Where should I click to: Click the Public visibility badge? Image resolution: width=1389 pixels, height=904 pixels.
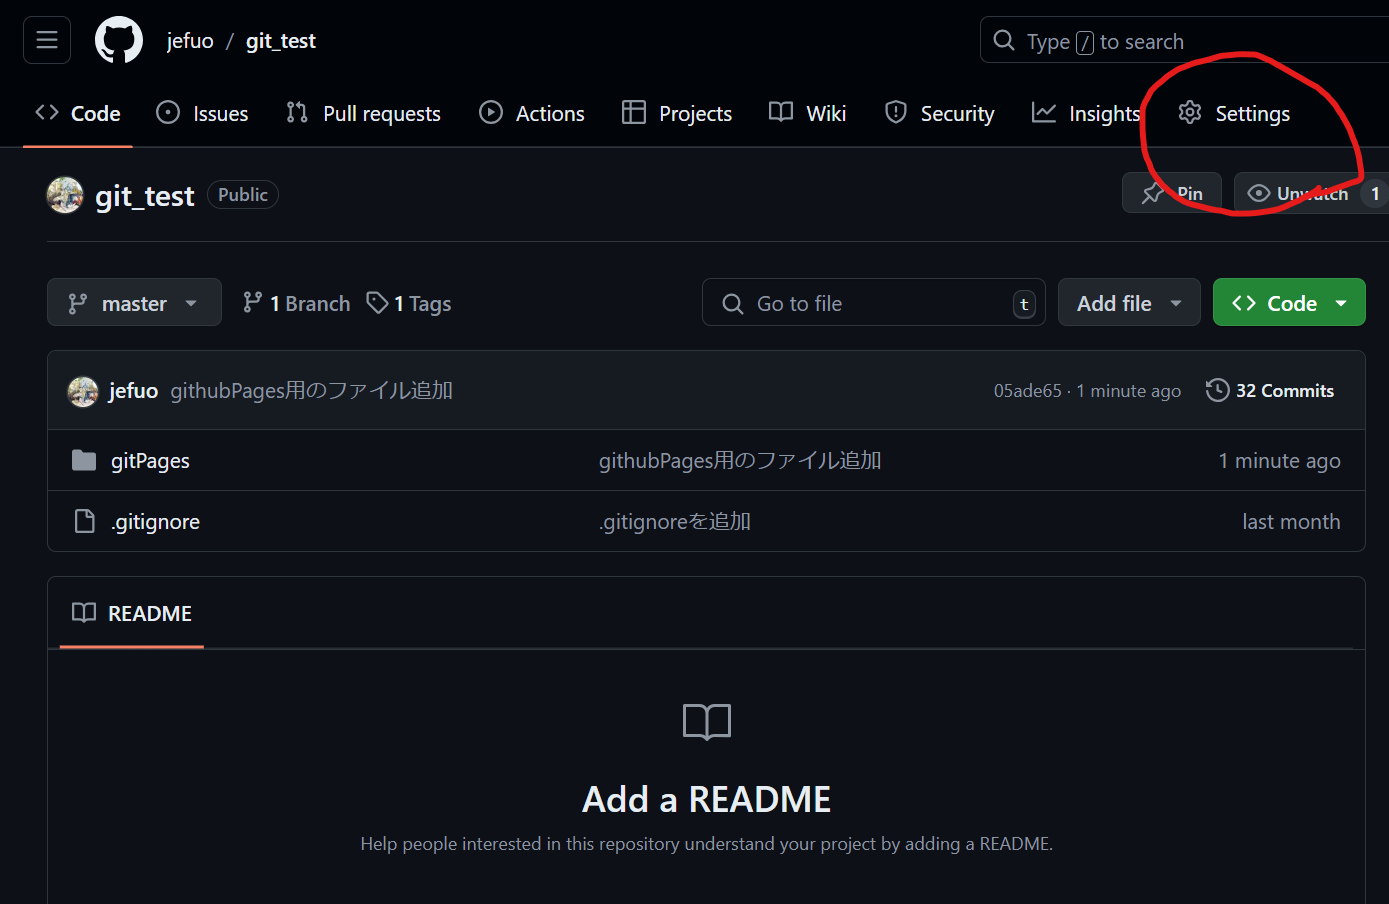point(243,195)
